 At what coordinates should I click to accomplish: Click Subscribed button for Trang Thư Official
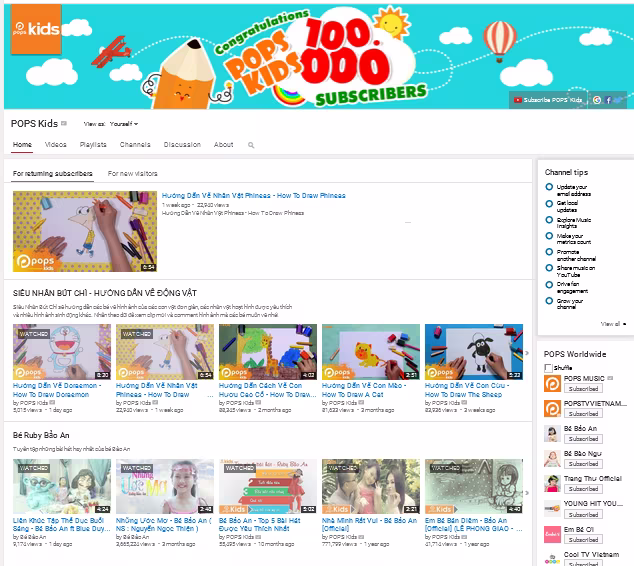583,489
